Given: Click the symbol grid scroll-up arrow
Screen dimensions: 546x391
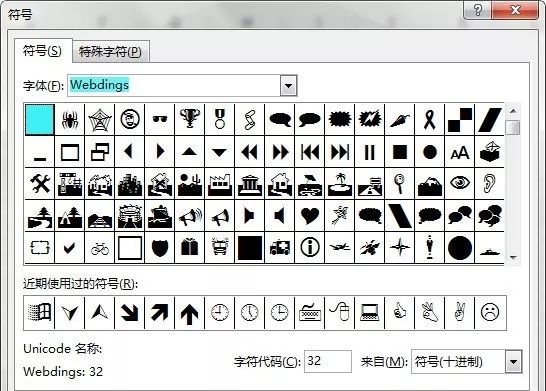Looking at the screenshot, I should point(513,111).
